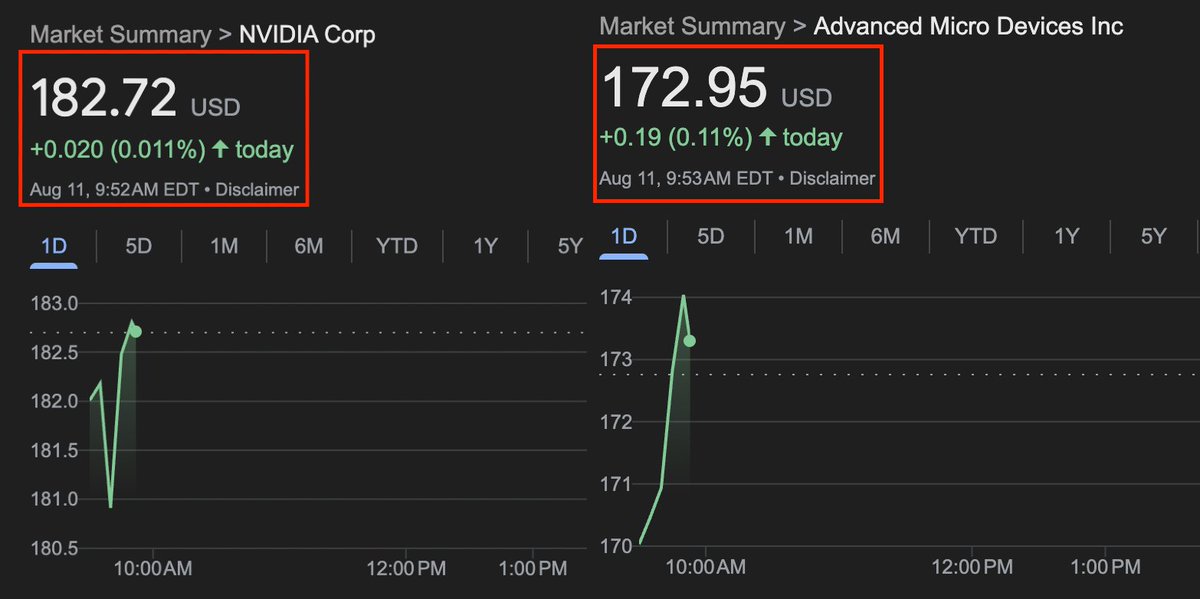The image size is (1200, 599).
Task: Click the 171 axis label on AMD chart
Action: (x=616, y=484)
